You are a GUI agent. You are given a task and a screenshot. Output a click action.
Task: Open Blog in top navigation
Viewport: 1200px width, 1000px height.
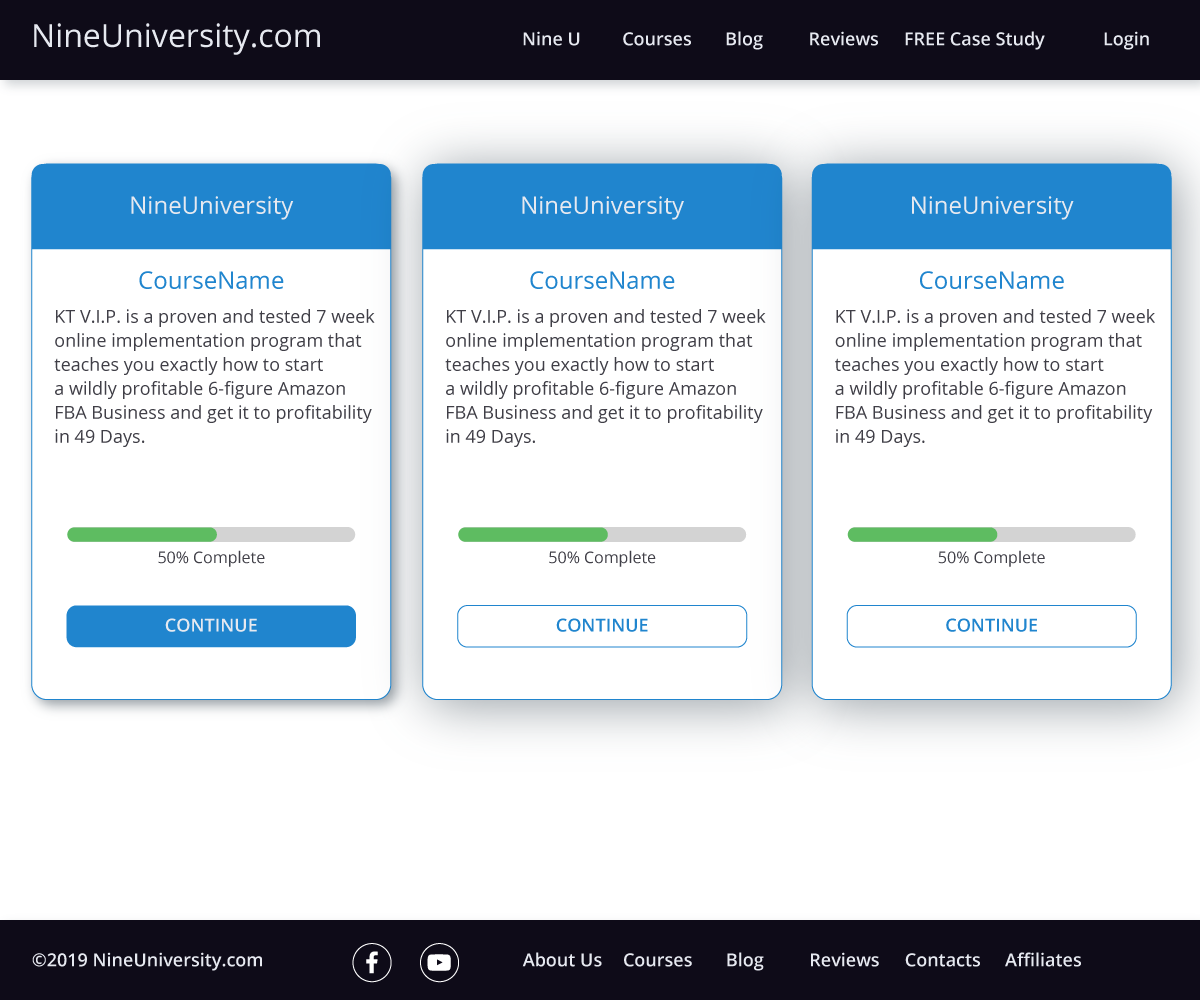pos(744,39)
